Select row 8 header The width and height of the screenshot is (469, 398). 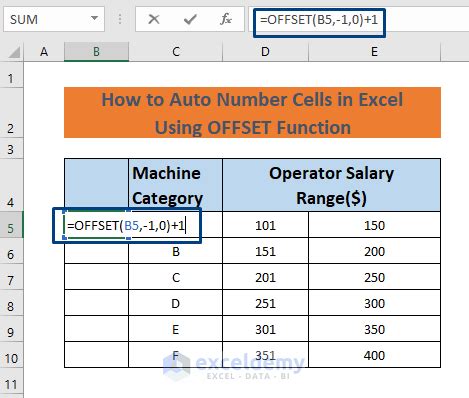coord(12,303)
